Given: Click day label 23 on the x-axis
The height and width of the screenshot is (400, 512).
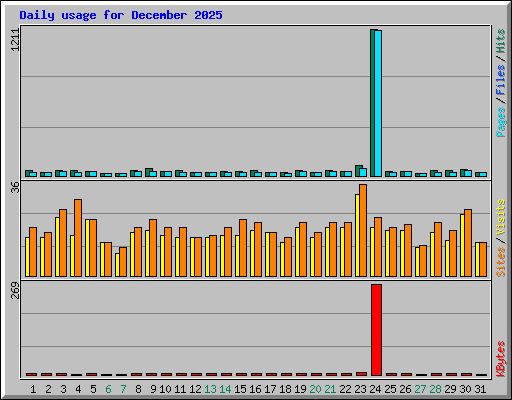Looking at the screenshot, I should pyautogui.click(x=360, y=389).
